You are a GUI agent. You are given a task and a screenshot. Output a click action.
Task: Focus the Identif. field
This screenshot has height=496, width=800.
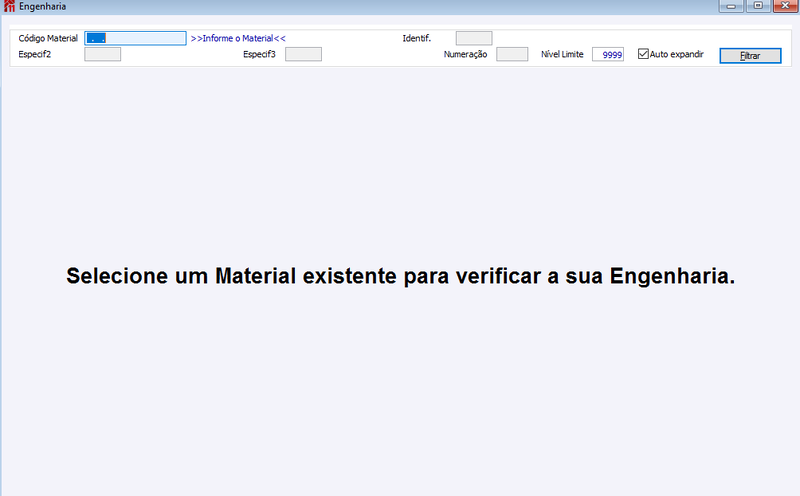pyautogui.click(x=474, y=38)
